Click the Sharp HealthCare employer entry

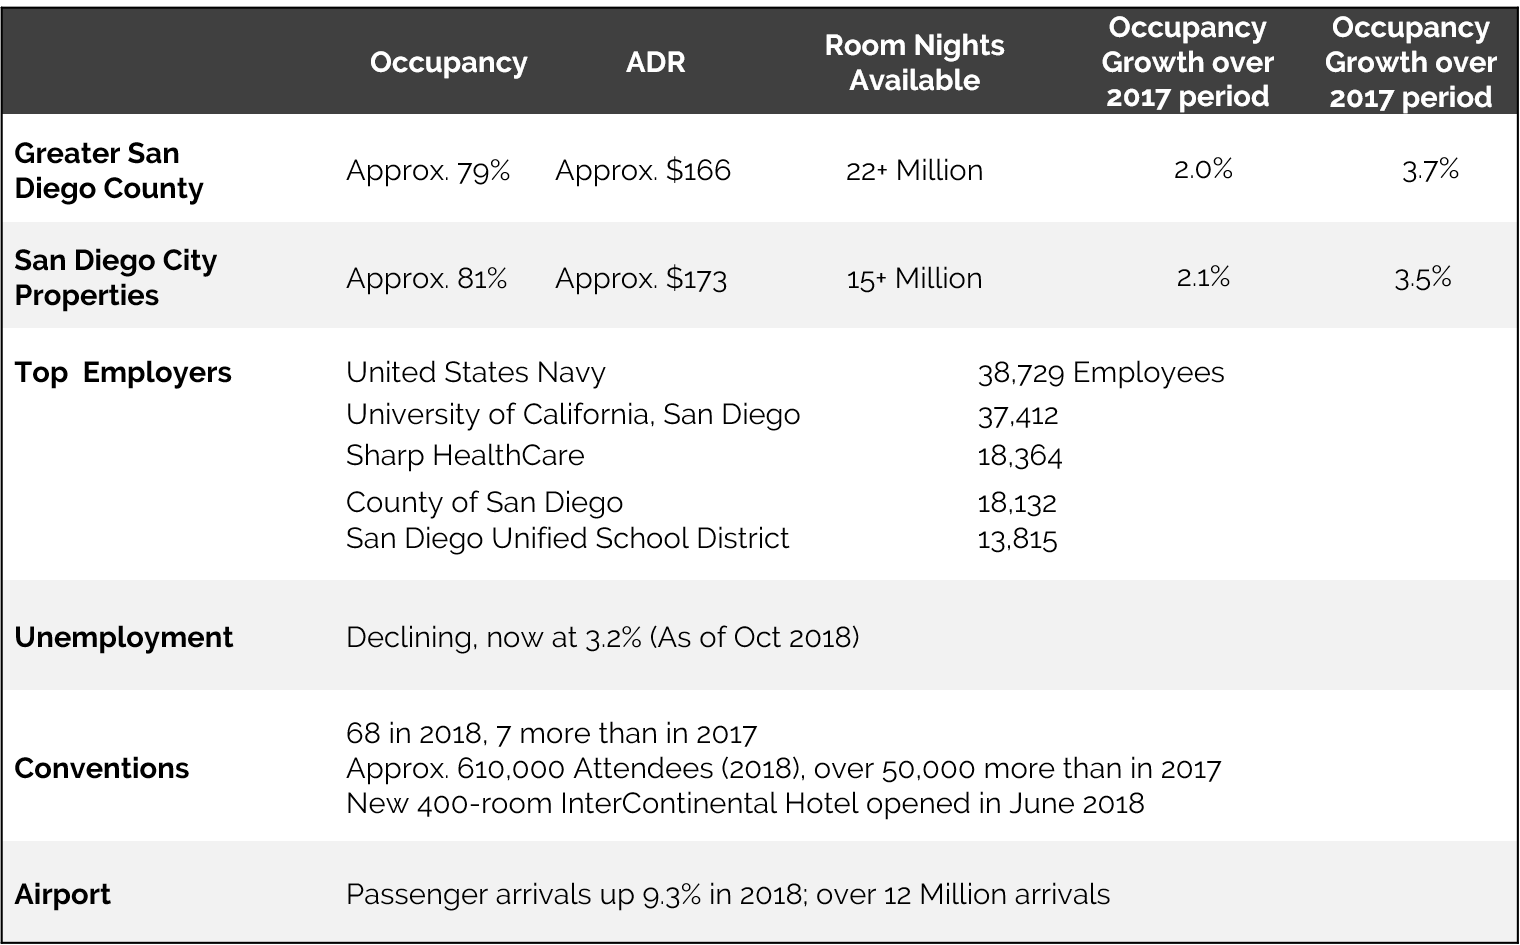point(465,456)
